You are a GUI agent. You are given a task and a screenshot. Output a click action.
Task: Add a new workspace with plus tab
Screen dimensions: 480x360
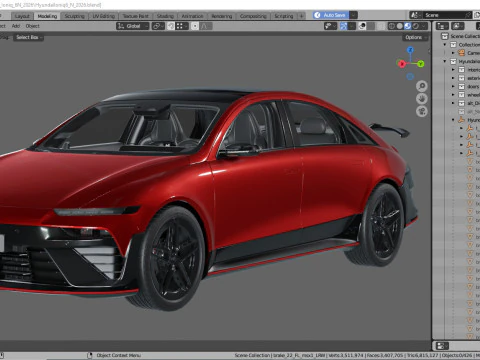301,16
